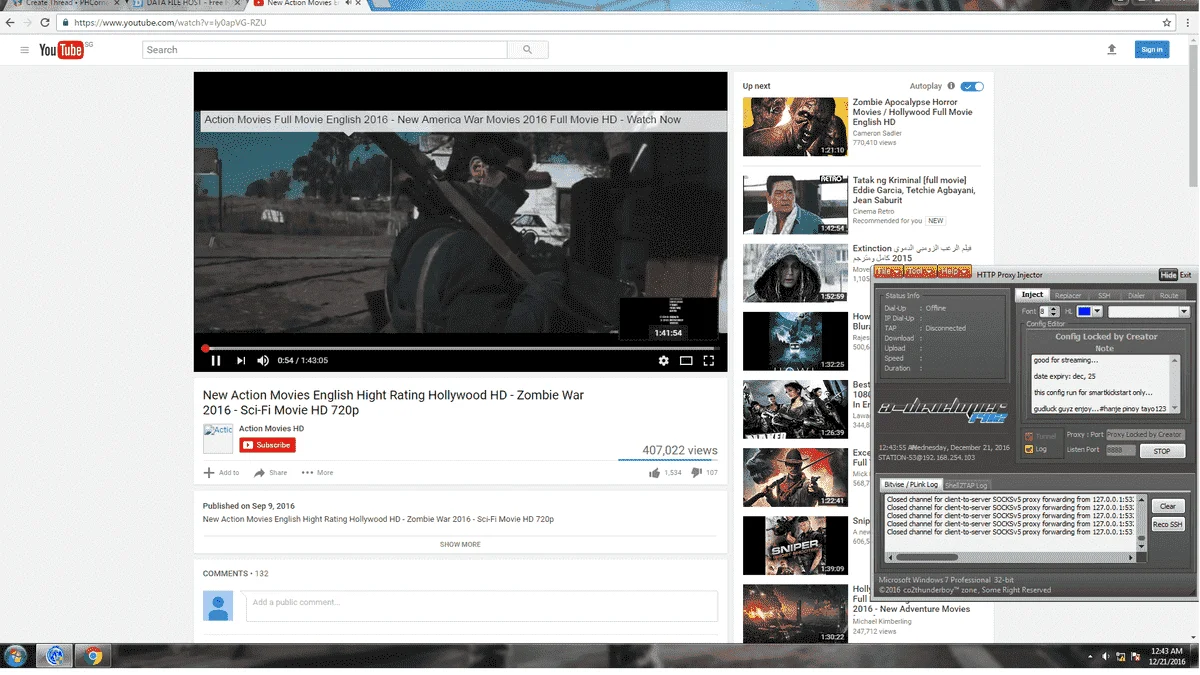The image size is (1200, 675).
Task: Click the STOP button in Proxy Injector
Action: tap(1162, 451)
